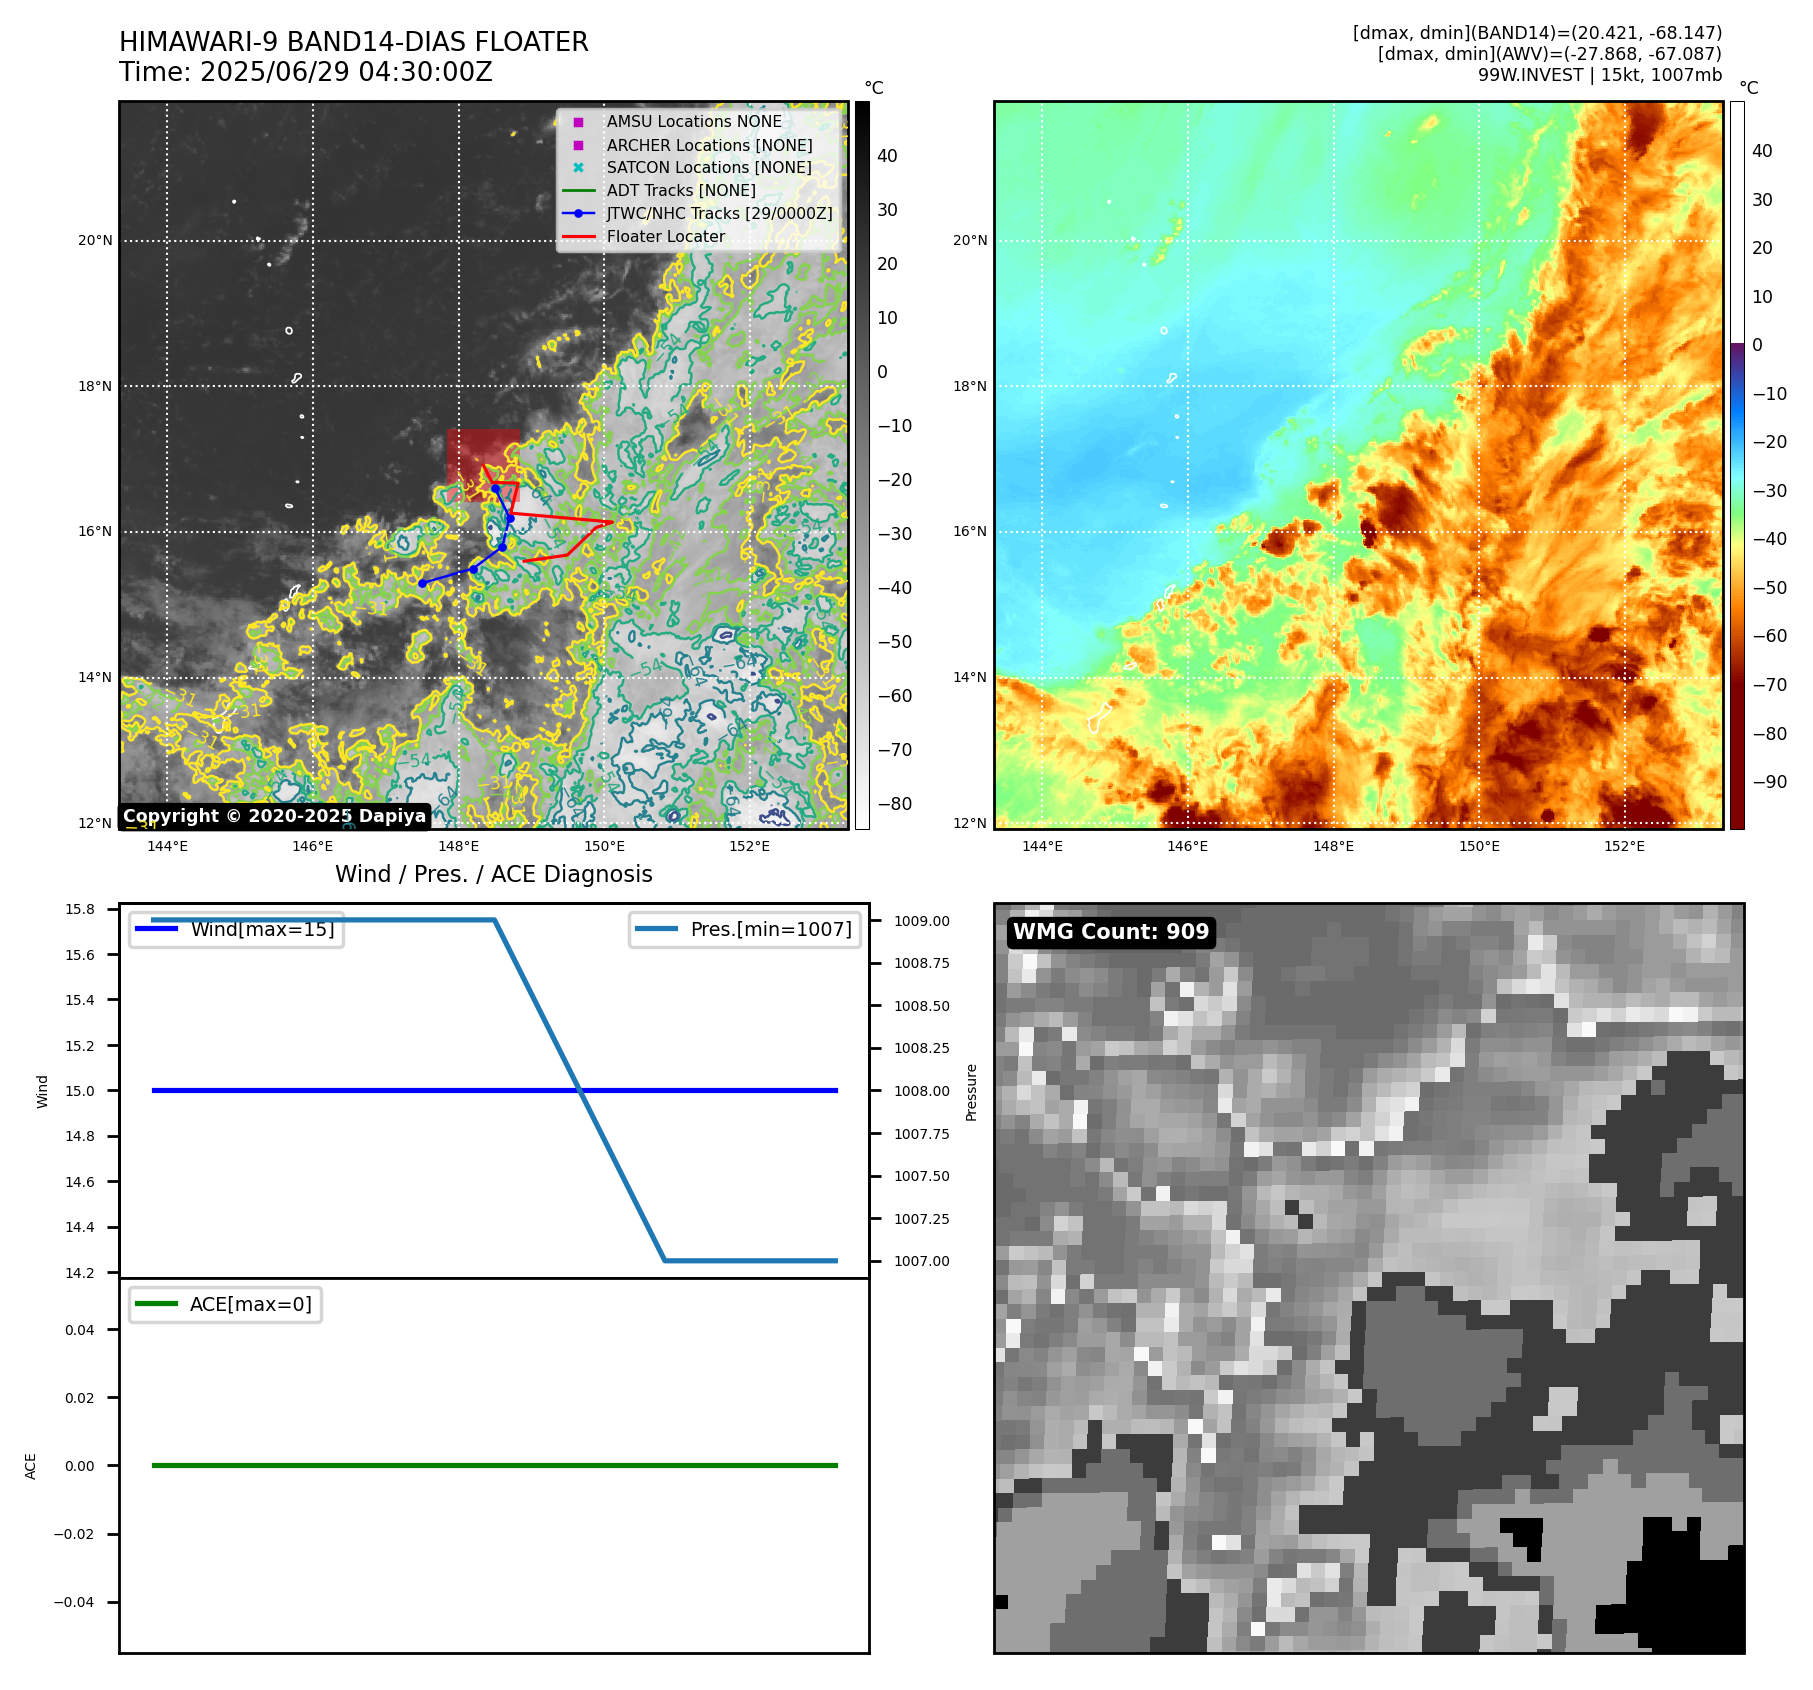This screenshot has width=1813, height=1690.
Task: Click the 'SATCON Locations [NONE]' legend entry
Action: [x=709, y=167]
